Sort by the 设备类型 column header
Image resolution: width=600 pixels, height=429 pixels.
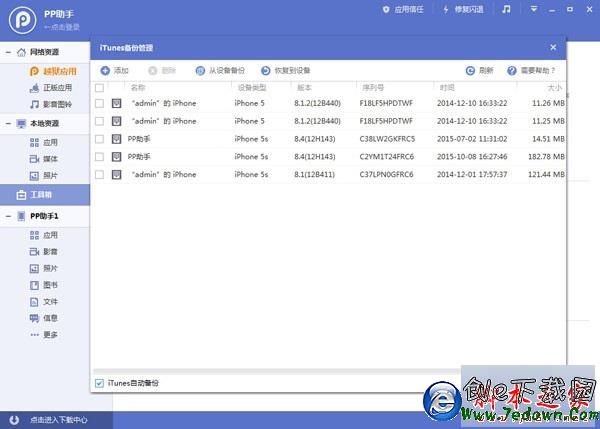coord(252,88)
